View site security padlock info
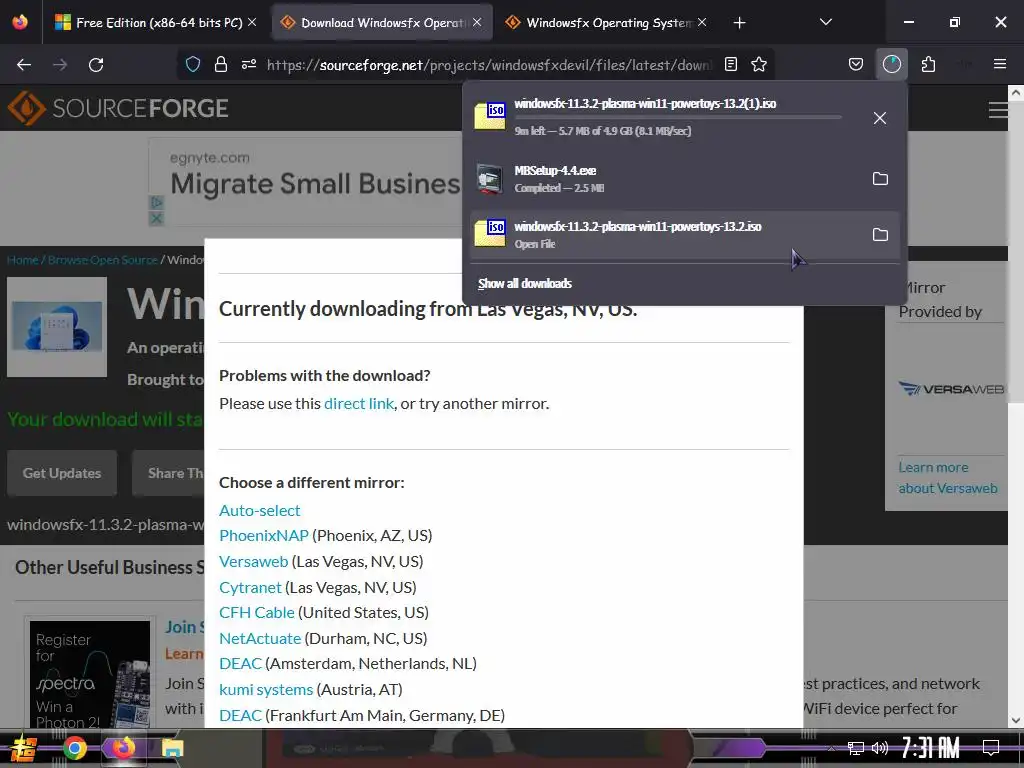The width and height of the screenshot is (1024, 768). [x=221, y=64]
